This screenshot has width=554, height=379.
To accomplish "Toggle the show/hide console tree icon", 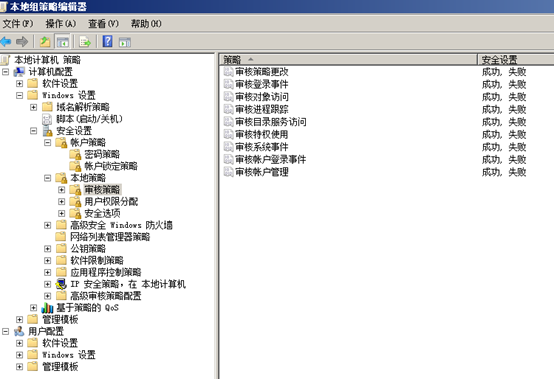I will (x=63, y=42).
